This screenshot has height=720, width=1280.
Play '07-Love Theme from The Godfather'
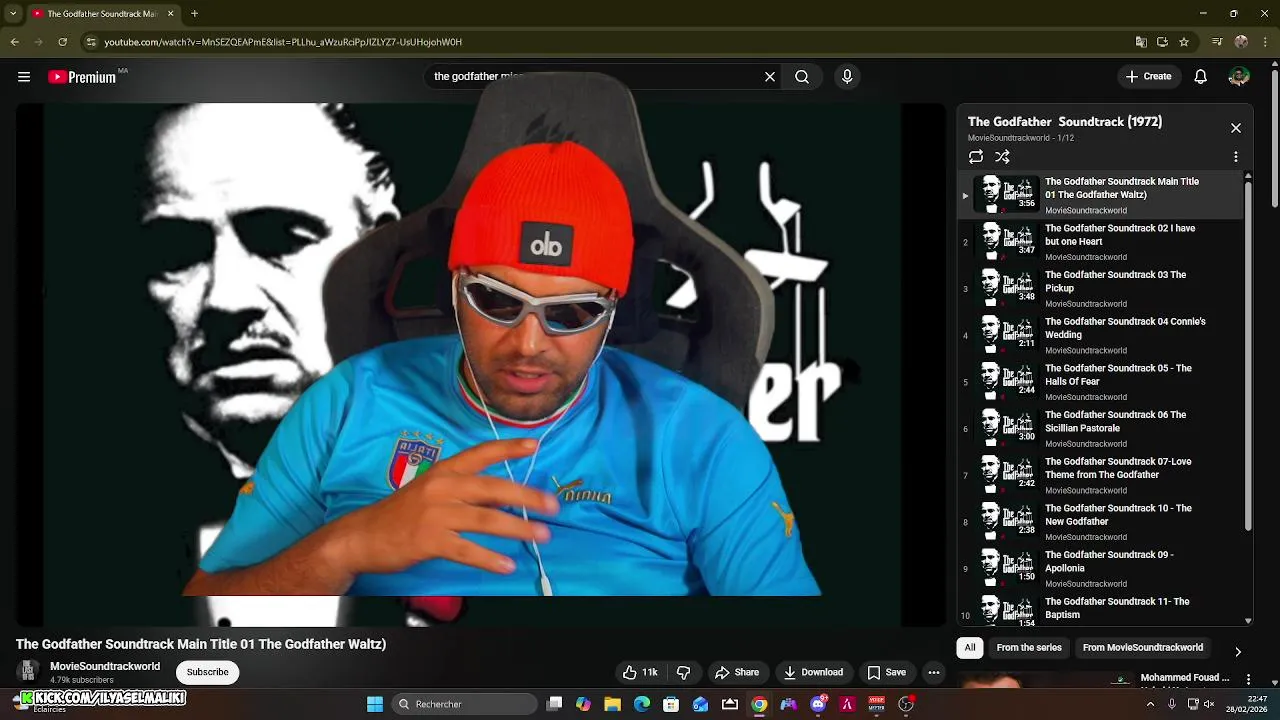click(1100, 475)
